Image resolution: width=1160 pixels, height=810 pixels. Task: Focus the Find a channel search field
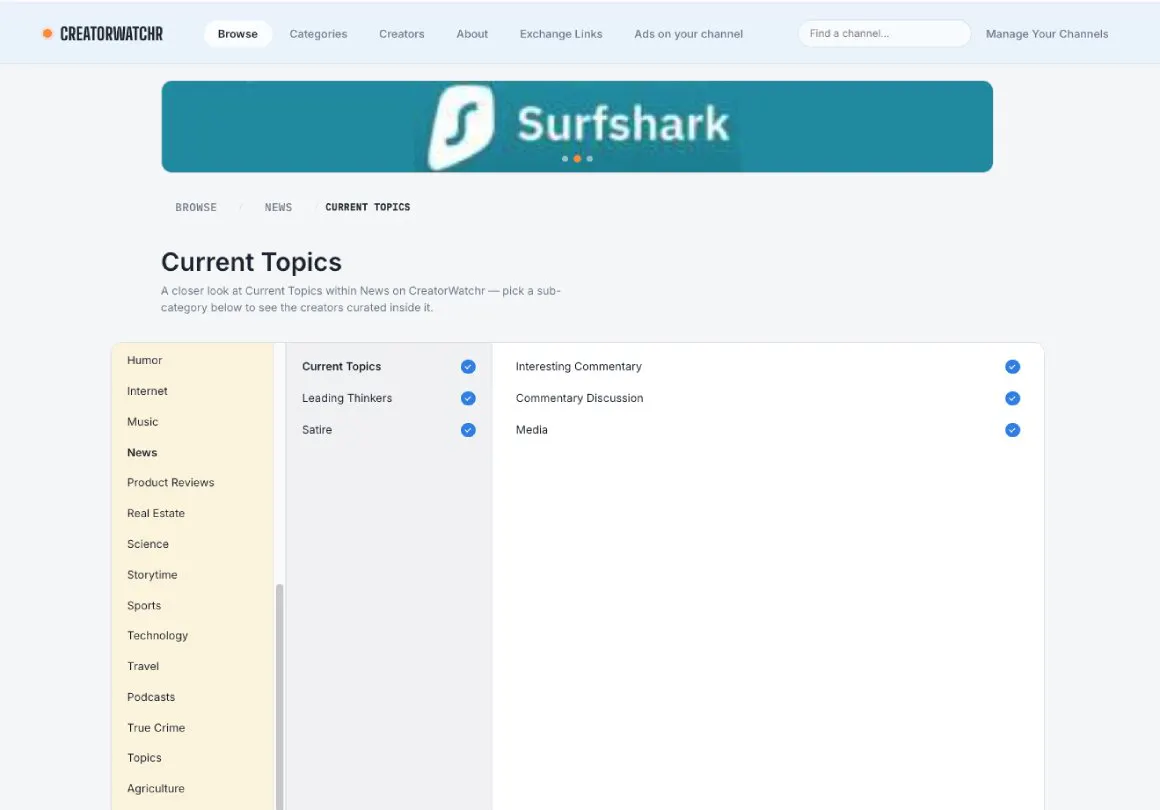click(884, 33)
